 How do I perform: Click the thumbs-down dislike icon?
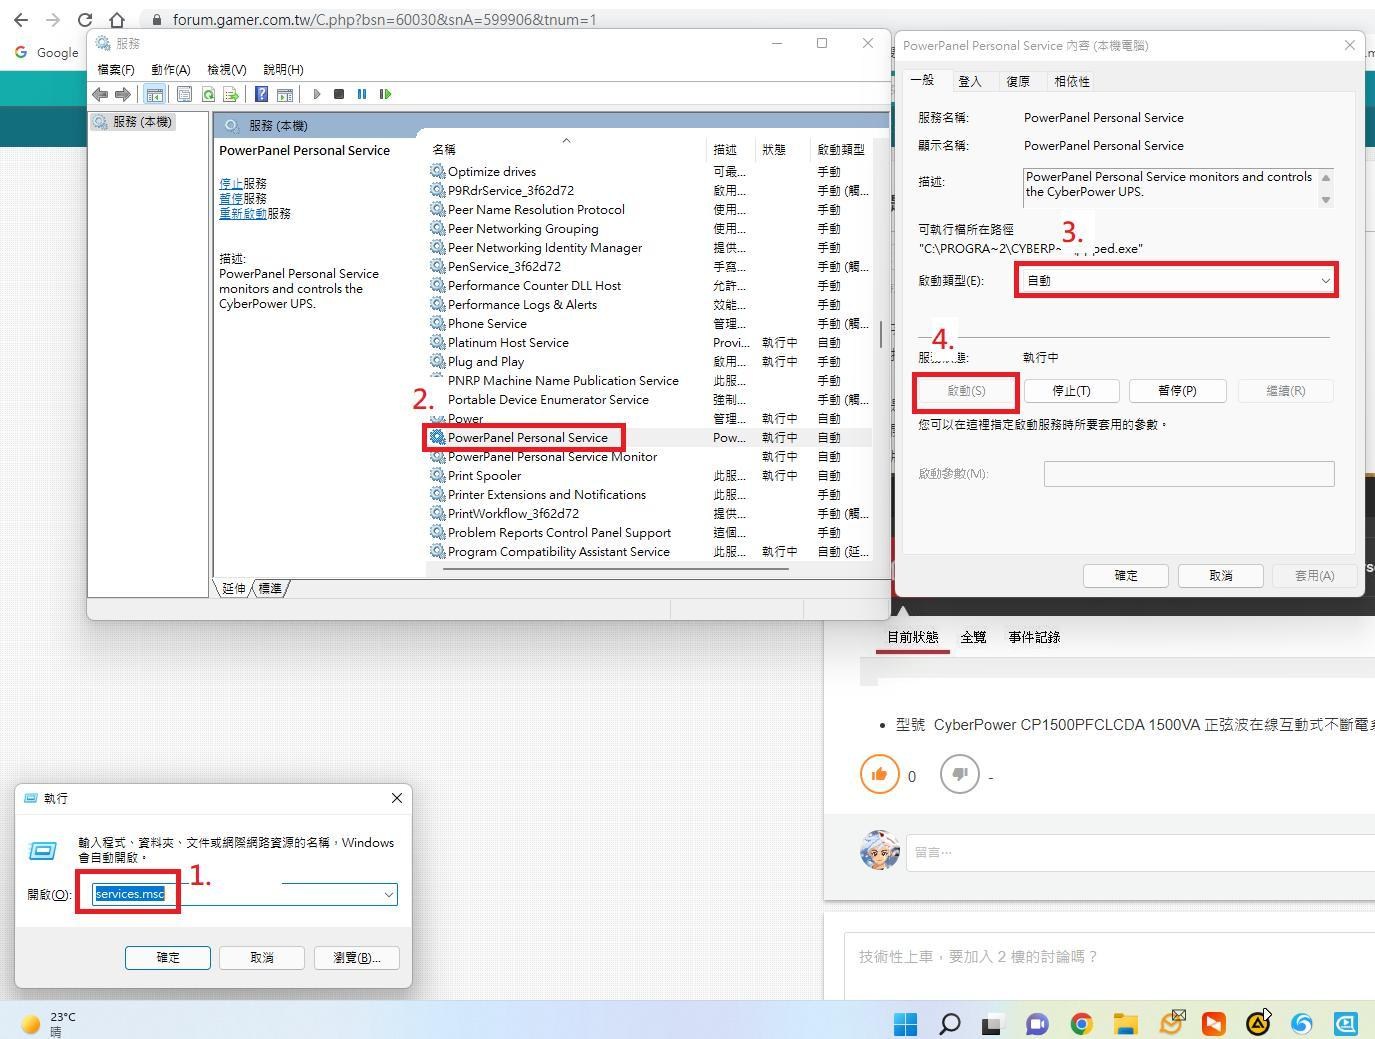tap(960, 775)
